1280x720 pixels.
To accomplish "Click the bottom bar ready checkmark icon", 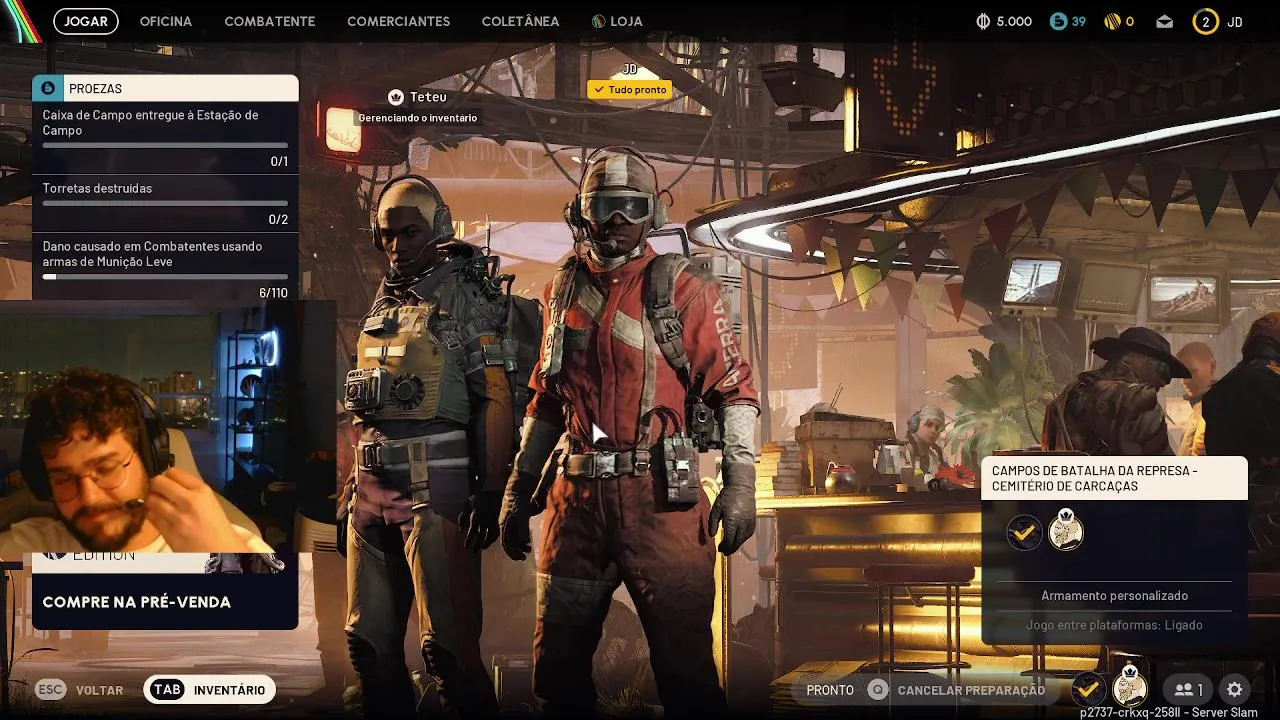I will (1088, 689).
